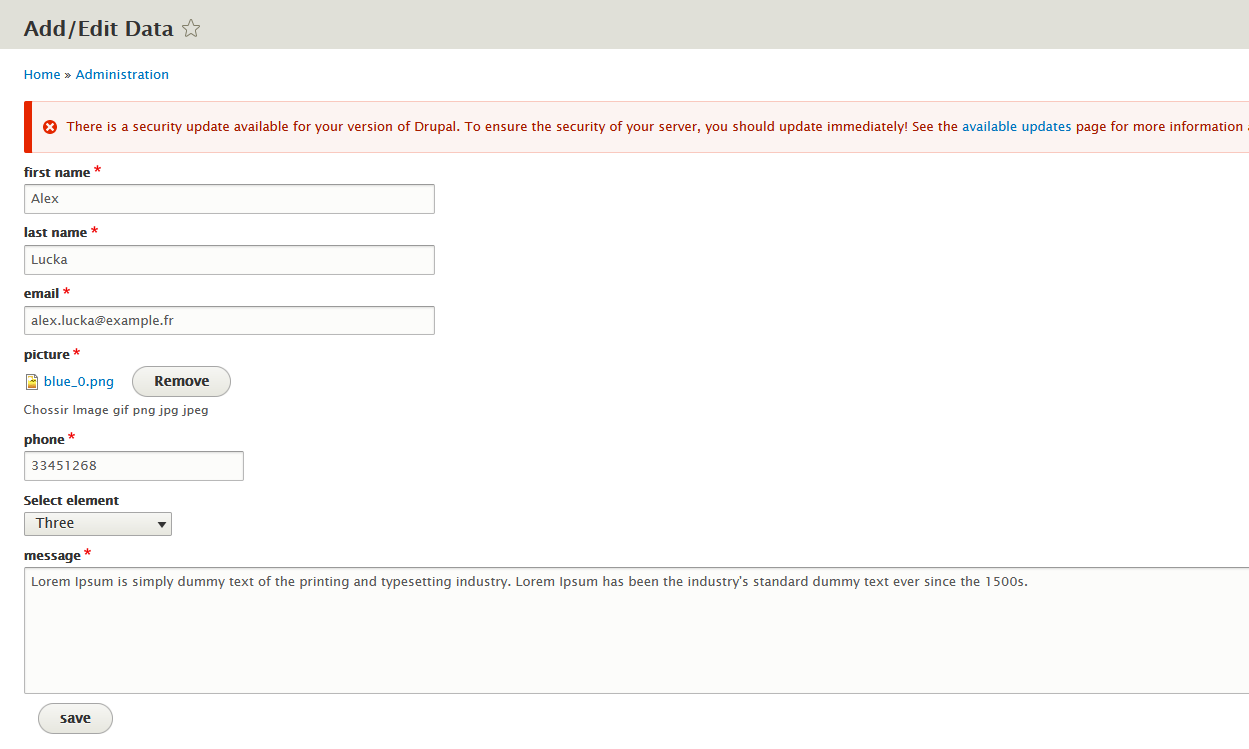This screenshot has width=1249, height=749.
Task: Click into the last name field
Action: coord(229,260)
